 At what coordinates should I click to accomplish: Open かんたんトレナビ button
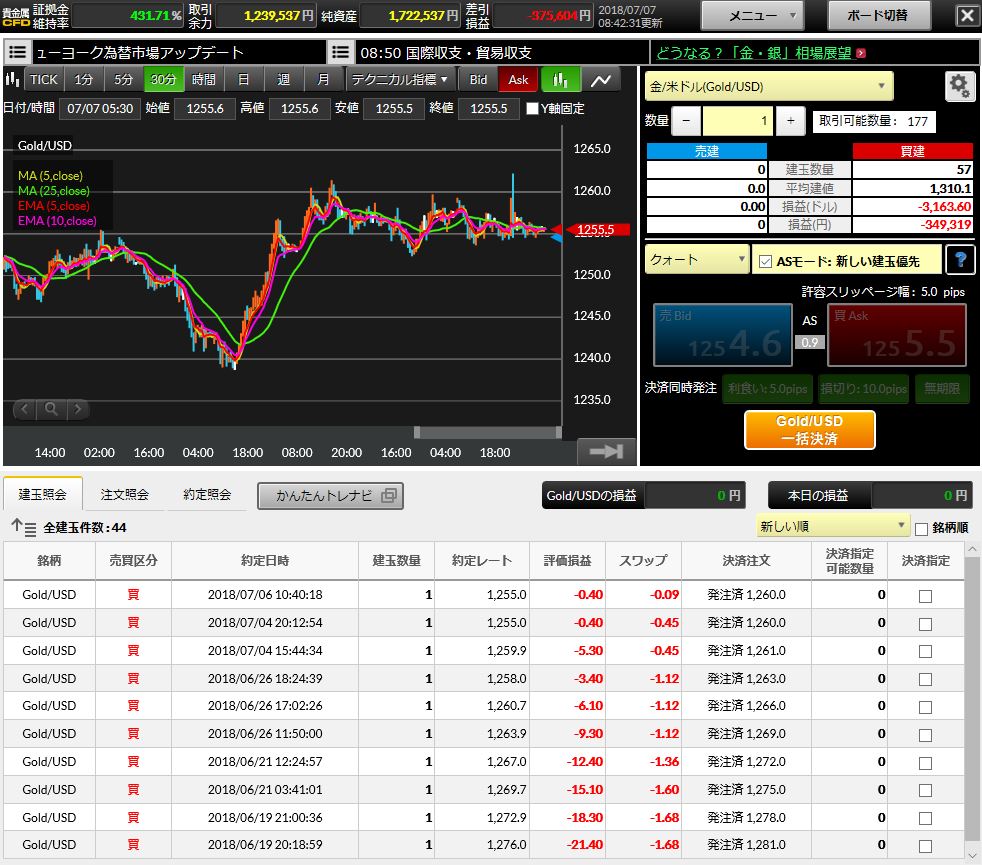[330, 495]
